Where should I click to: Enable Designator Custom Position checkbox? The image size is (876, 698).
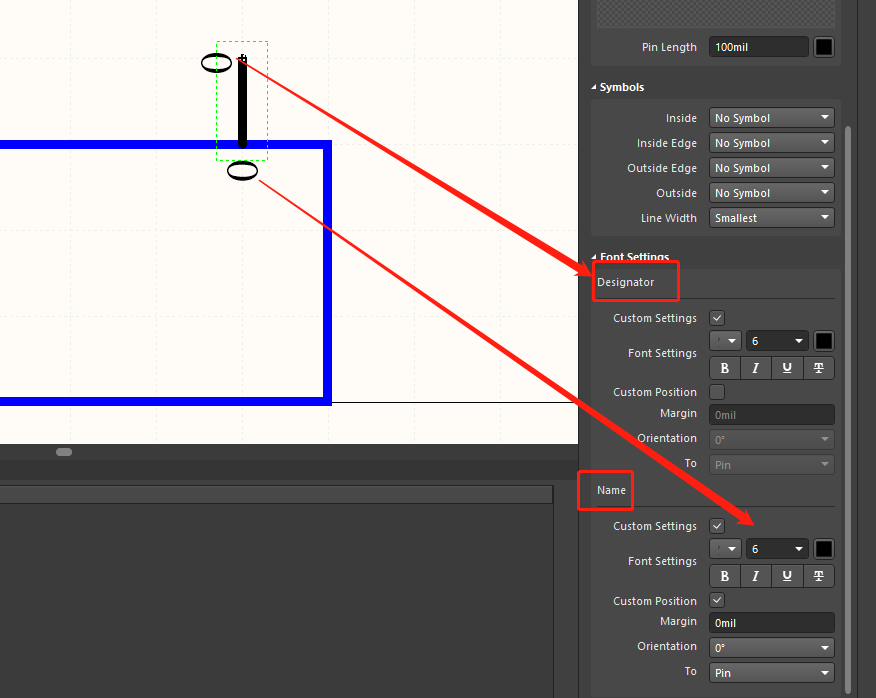(717, 392)
